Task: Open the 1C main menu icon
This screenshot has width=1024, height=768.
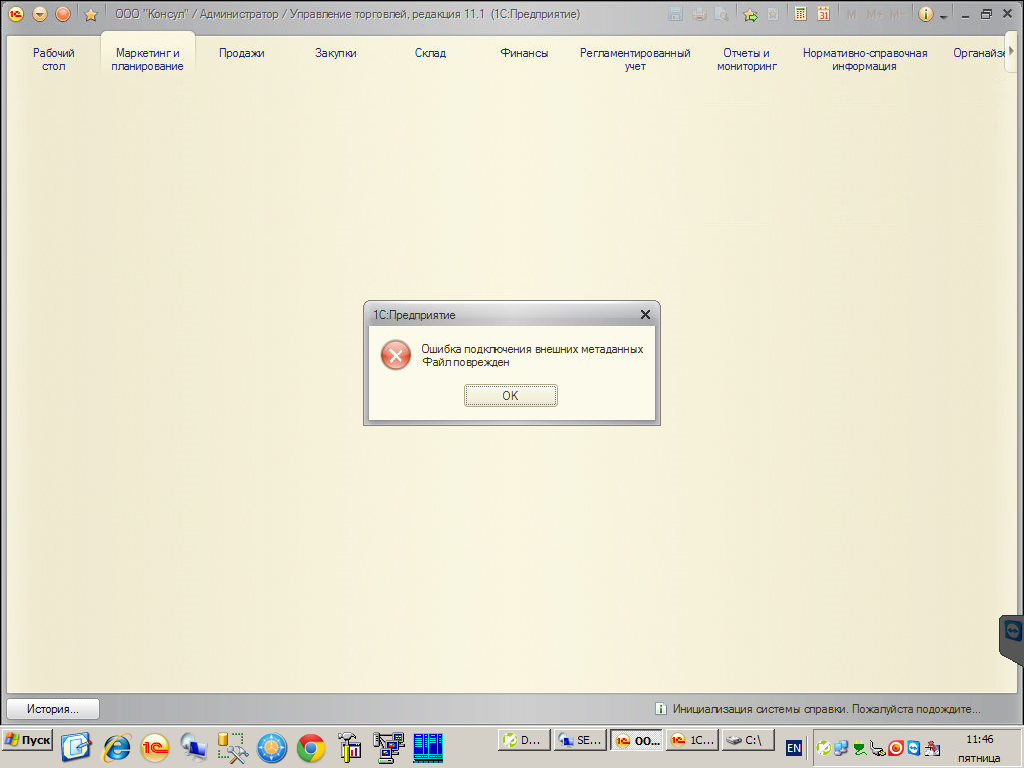Action: click(x=16, y=14)
